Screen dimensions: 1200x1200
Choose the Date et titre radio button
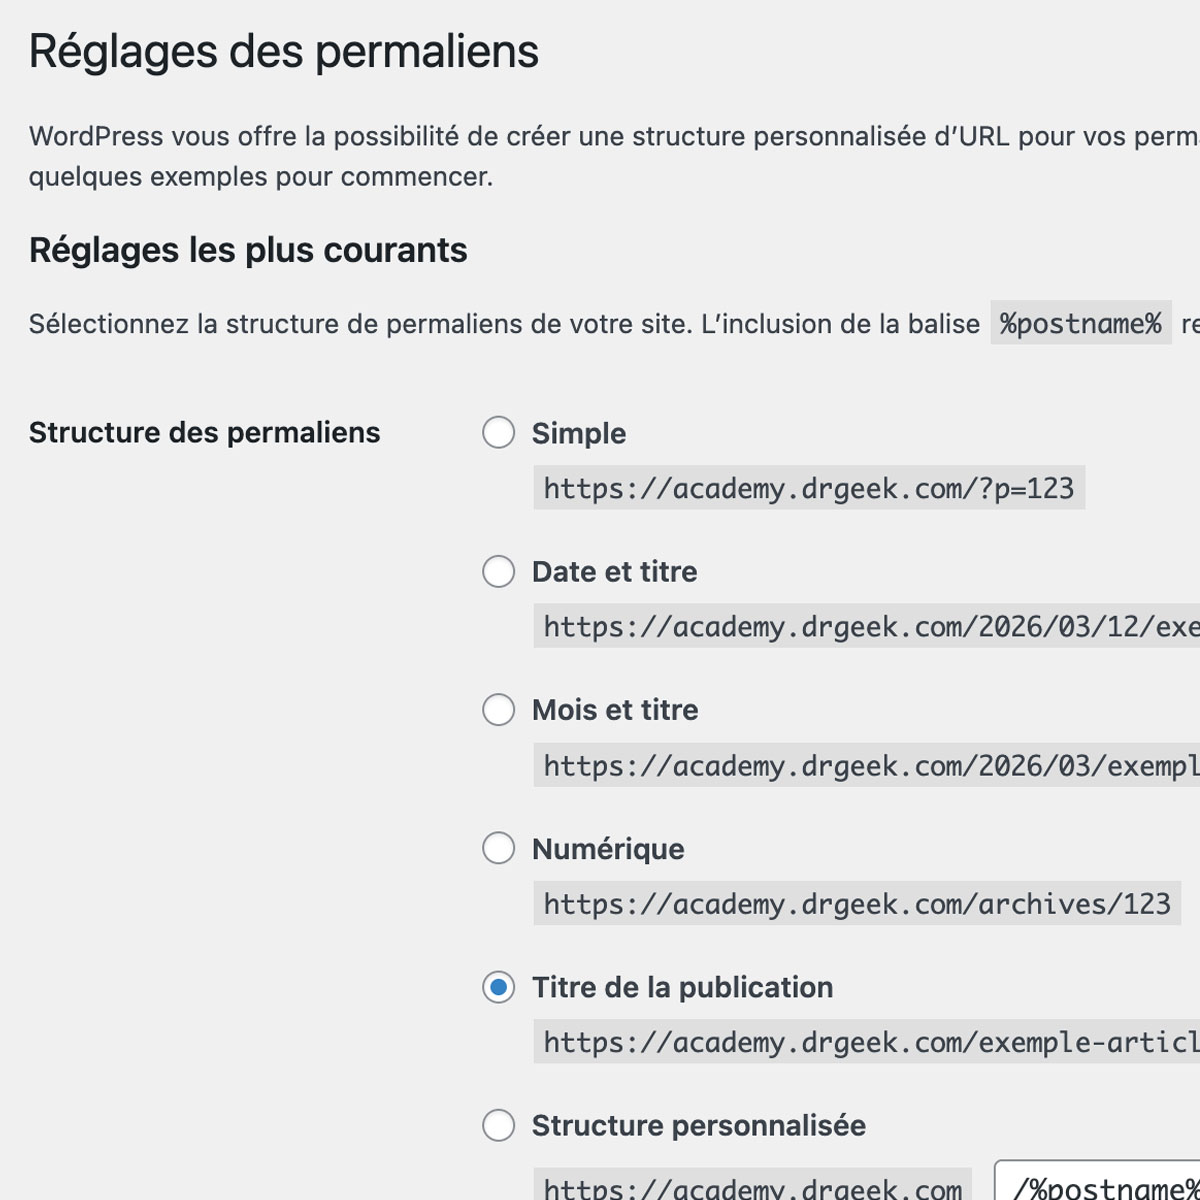pos(498,572)
